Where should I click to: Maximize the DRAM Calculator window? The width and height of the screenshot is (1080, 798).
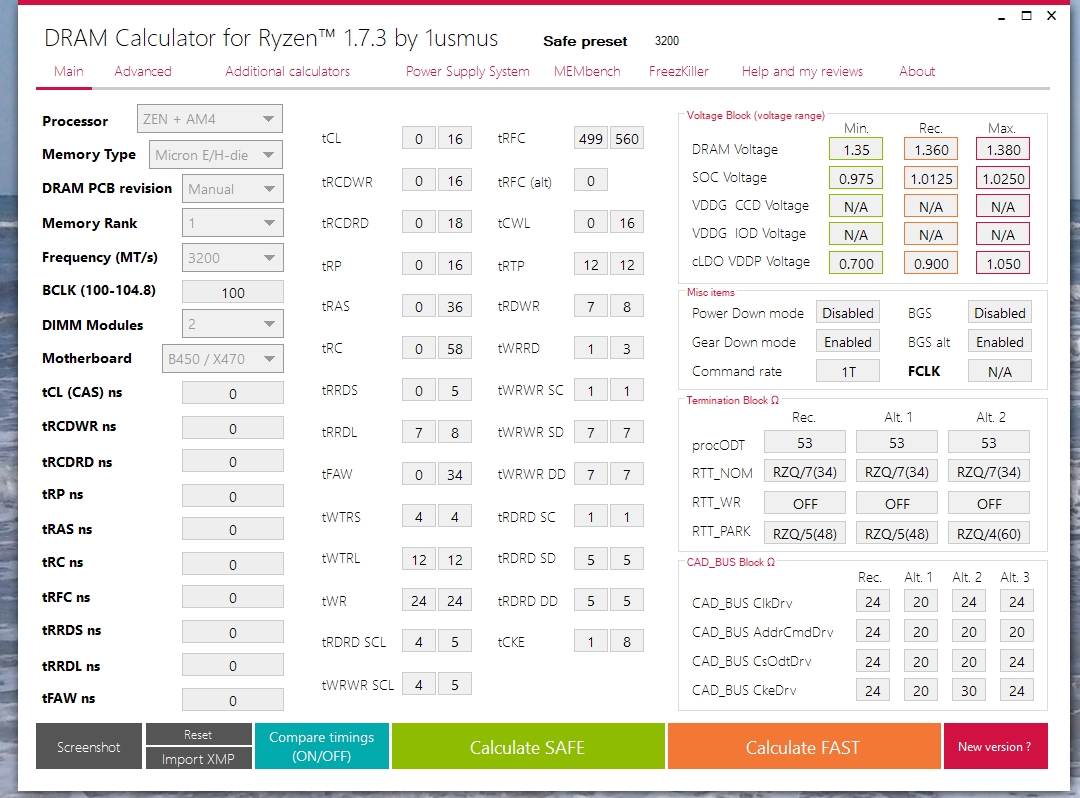[1026, 16]
